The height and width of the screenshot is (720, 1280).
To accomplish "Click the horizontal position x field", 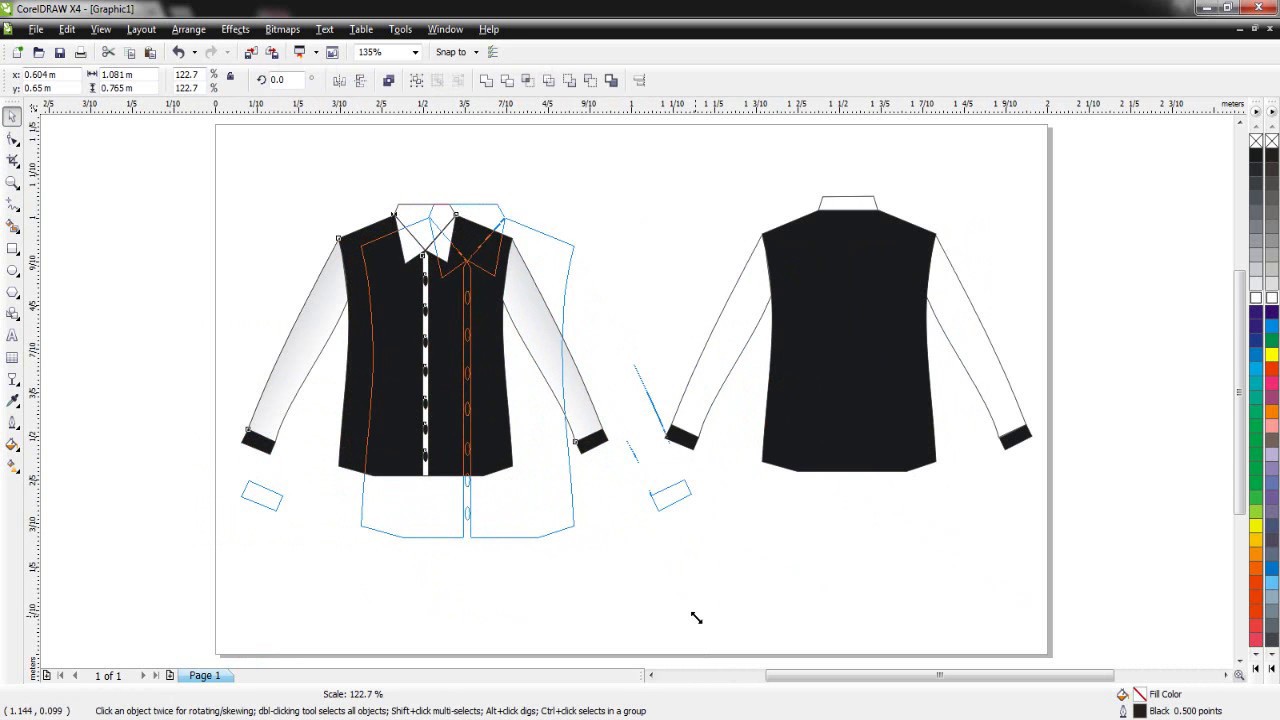I will point(52,75).
